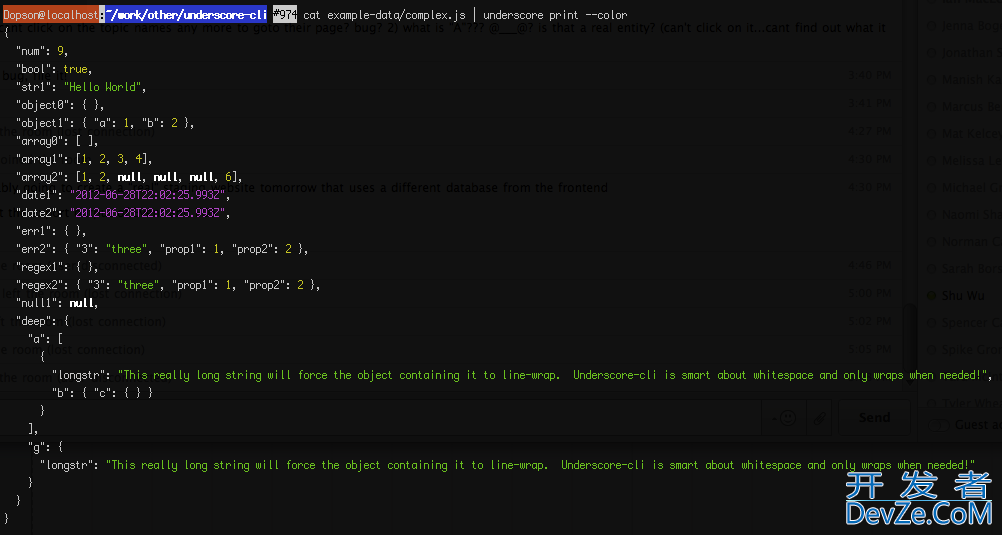1002x535 pixels.
Task: Click the magenta date value on the "date1" line
Action: [x=146, y=195]
